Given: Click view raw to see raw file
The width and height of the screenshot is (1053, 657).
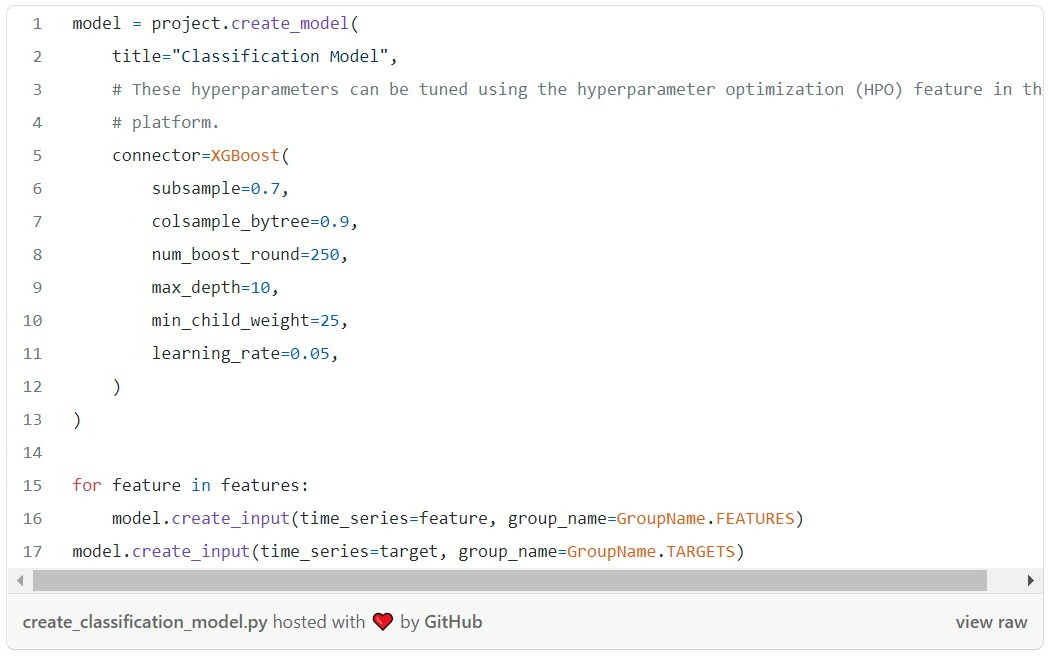Looking at the screenshot, I should (991, 621).
